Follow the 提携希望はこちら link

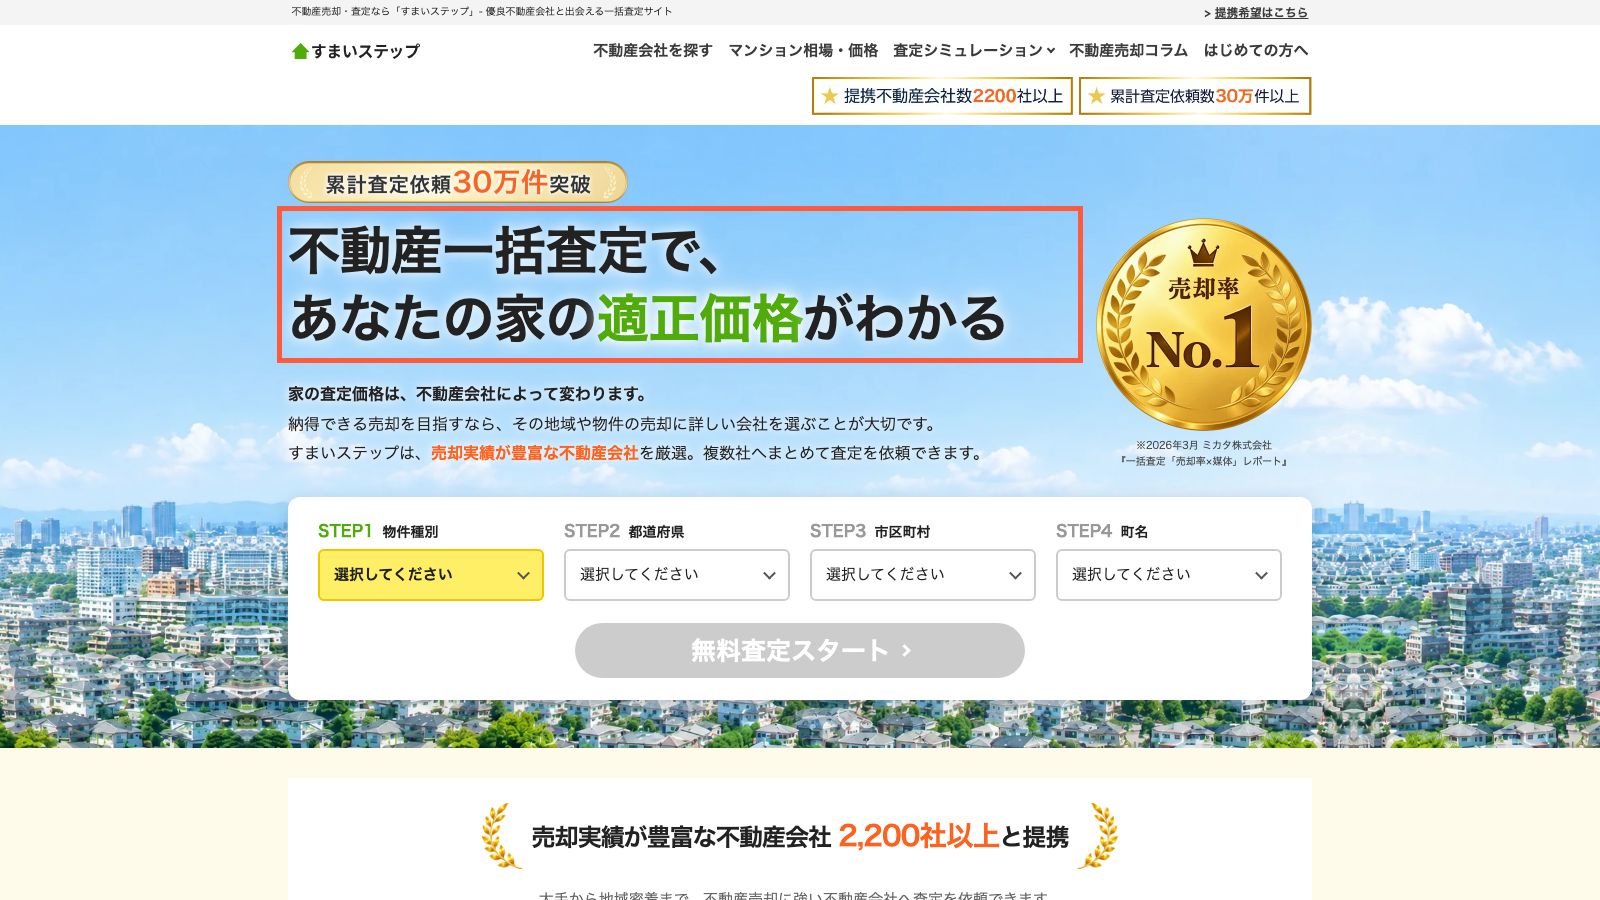1261,13
